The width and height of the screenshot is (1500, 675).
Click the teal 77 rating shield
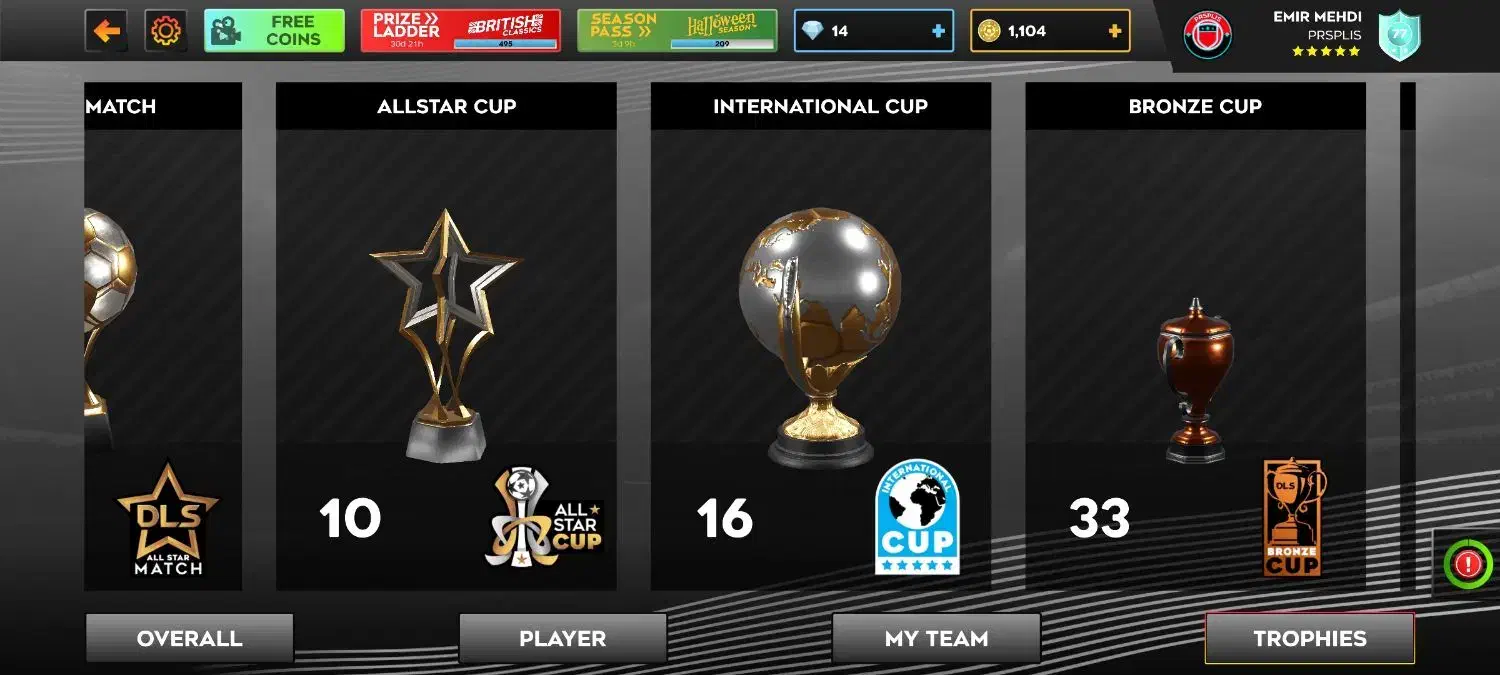click(x=1399, y=36)
